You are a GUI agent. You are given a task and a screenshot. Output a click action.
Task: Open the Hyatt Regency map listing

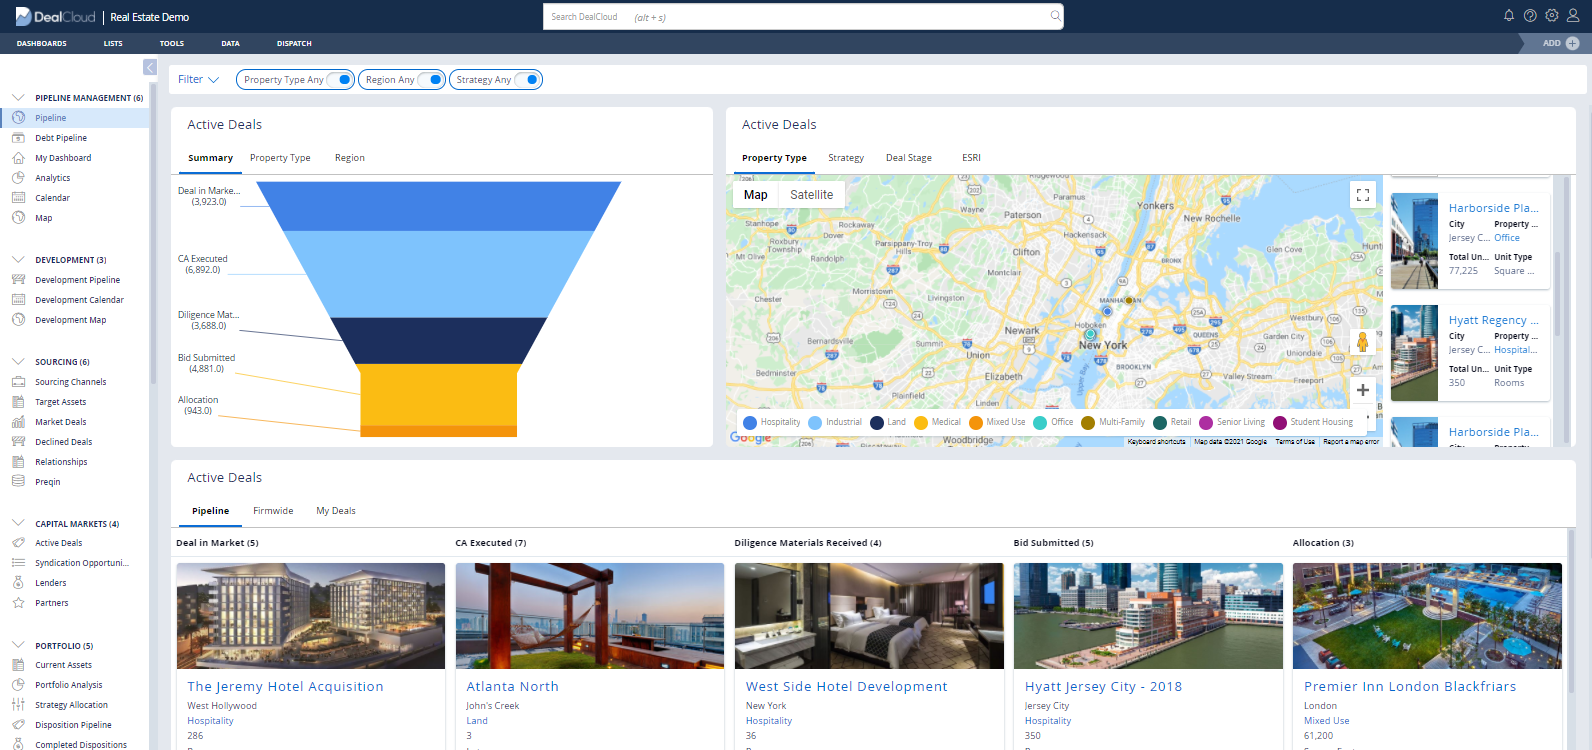point(1494,320)
